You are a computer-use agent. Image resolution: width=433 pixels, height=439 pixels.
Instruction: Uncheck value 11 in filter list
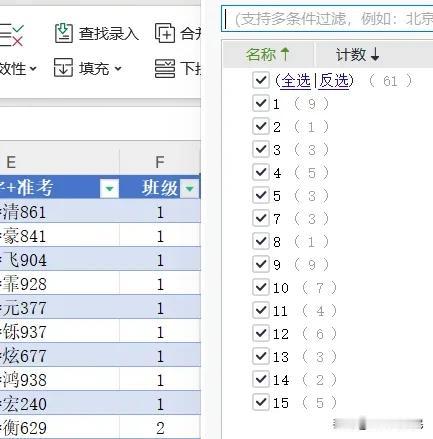[x=261, y=310]
